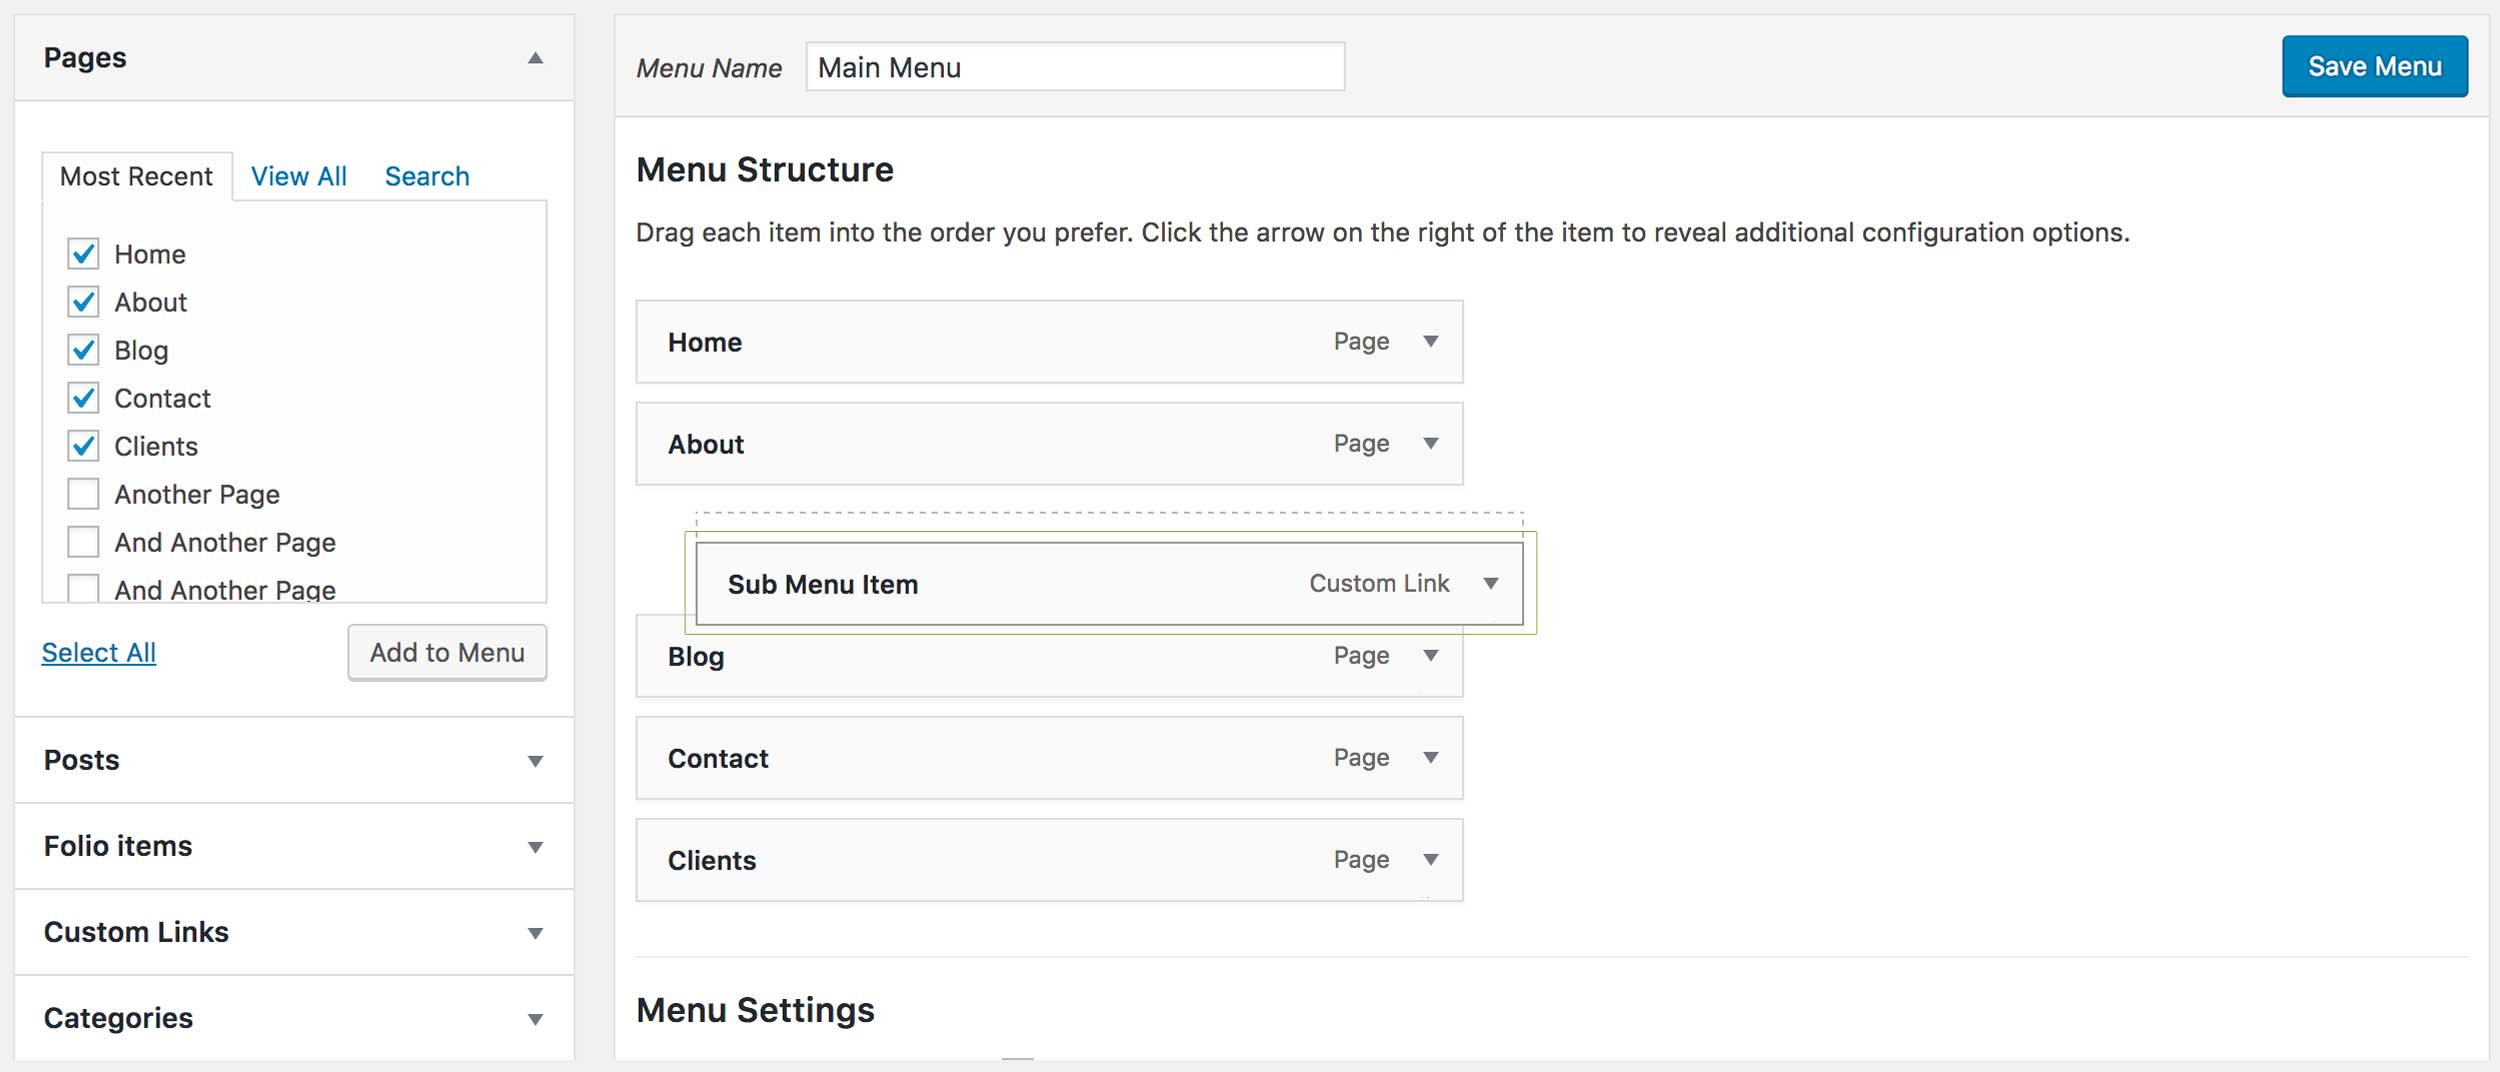Uncheck the Clients page checkbox
This screenshot has width=2500, height=1072.
[83, 446]
